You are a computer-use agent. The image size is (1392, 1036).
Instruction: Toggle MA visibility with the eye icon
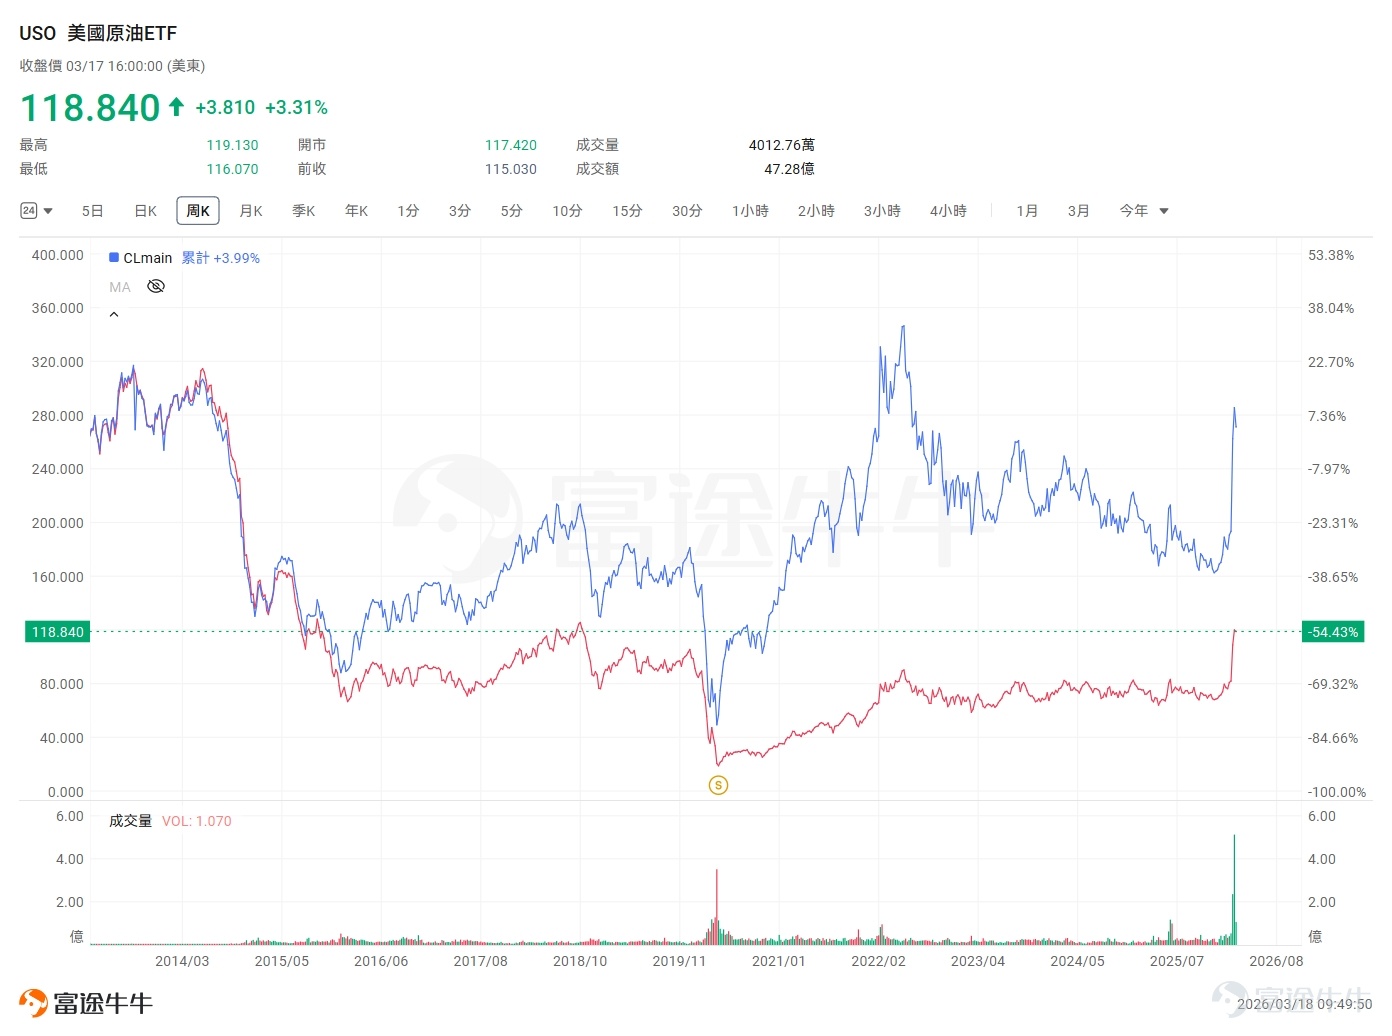(155, 287)
